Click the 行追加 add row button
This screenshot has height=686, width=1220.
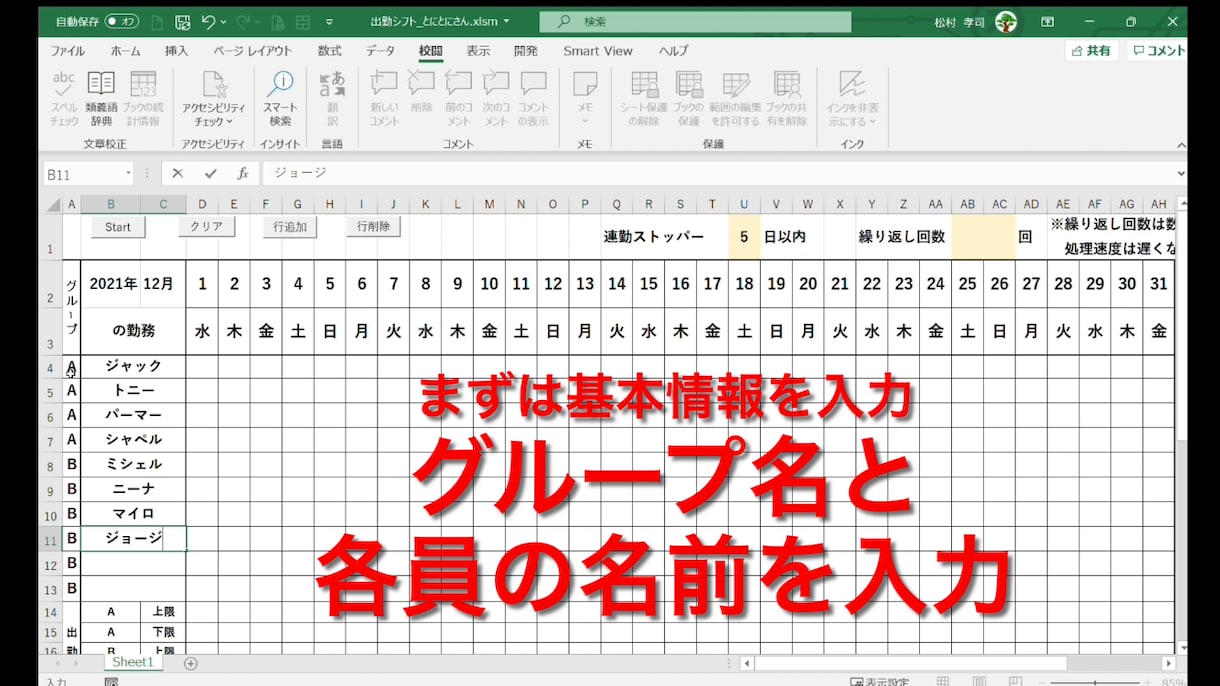290,227
